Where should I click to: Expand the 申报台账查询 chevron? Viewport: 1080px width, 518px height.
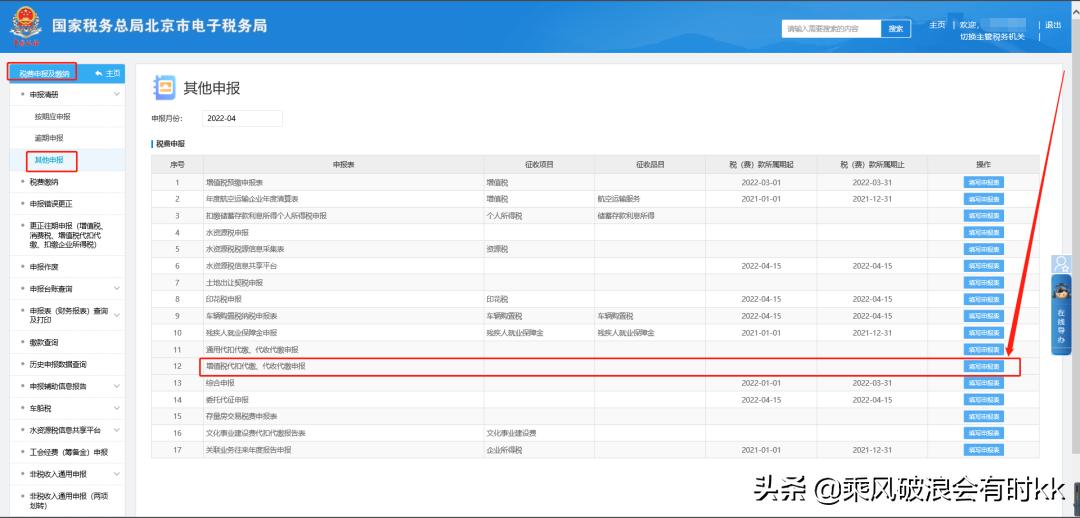116,289
